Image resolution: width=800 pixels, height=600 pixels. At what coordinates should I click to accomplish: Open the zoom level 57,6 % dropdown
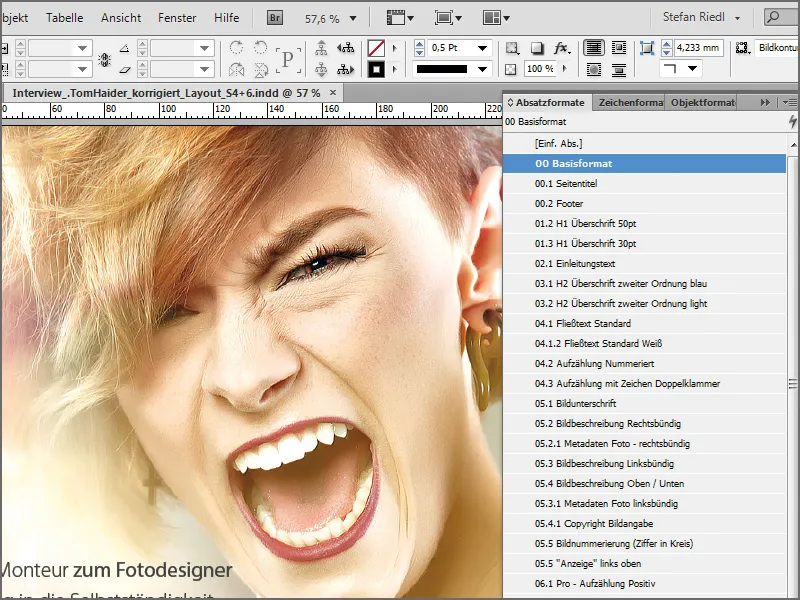(353, 18)
